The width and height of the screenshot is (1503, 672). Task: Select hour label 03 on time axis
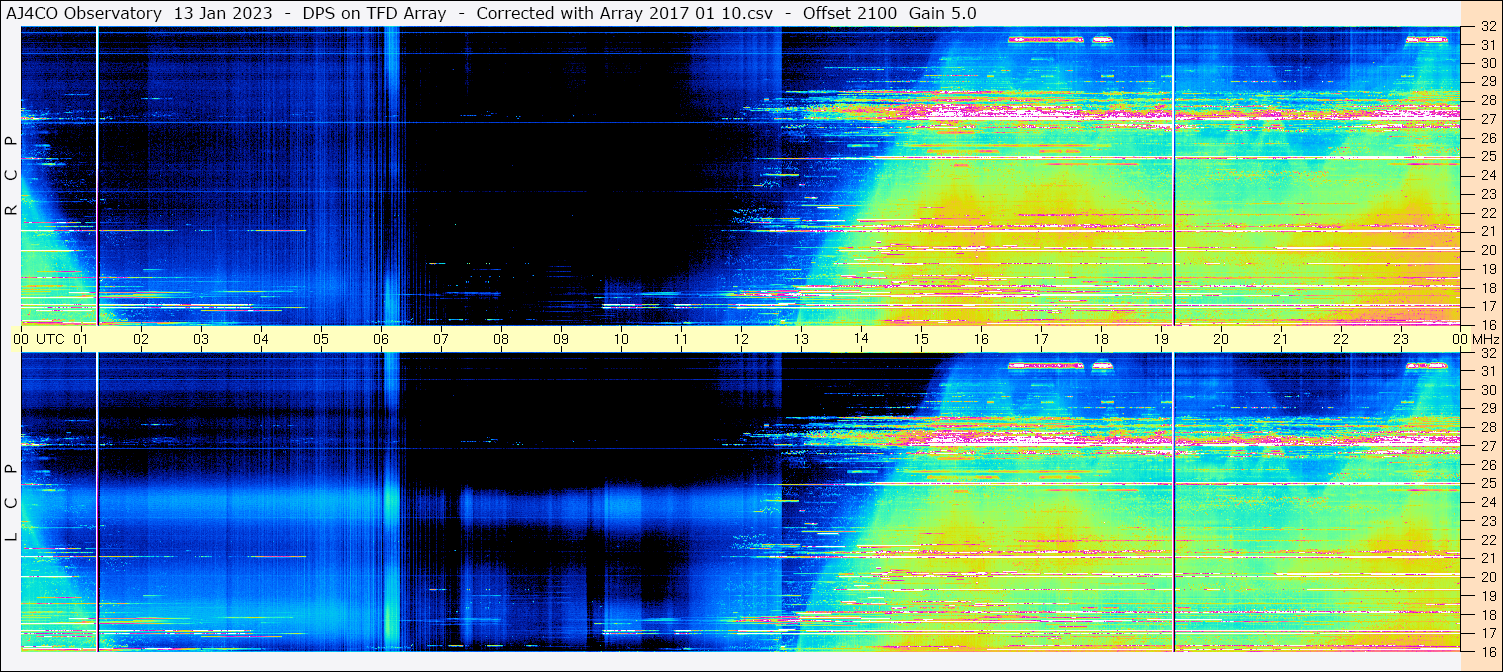pyautogui.click(x=201, y=339)
